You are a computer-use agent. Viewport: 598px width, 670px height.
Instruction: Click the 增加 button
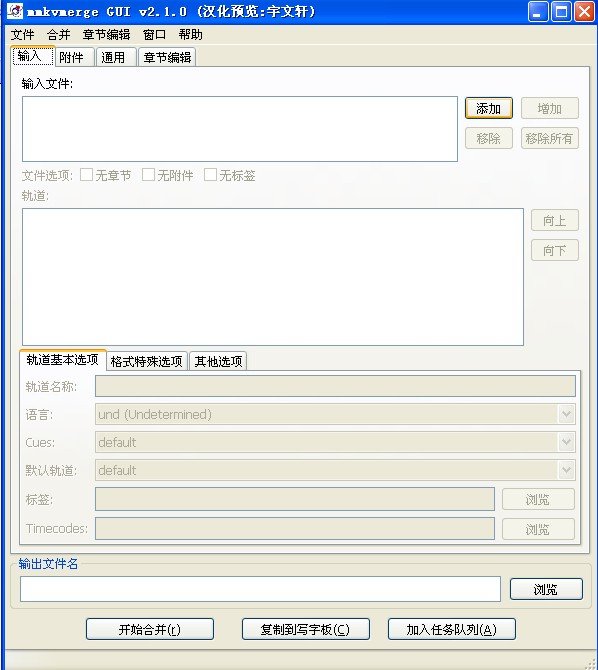(x=550, y=109)
